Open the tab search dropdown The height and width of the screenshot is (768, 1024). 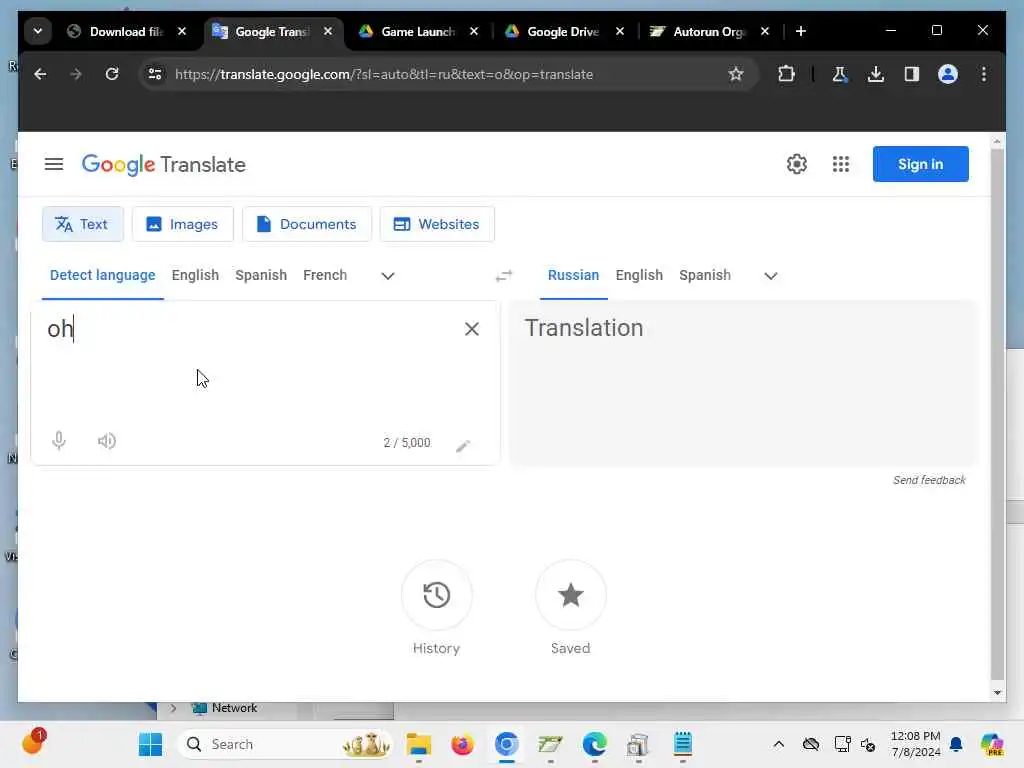(38, 31)
